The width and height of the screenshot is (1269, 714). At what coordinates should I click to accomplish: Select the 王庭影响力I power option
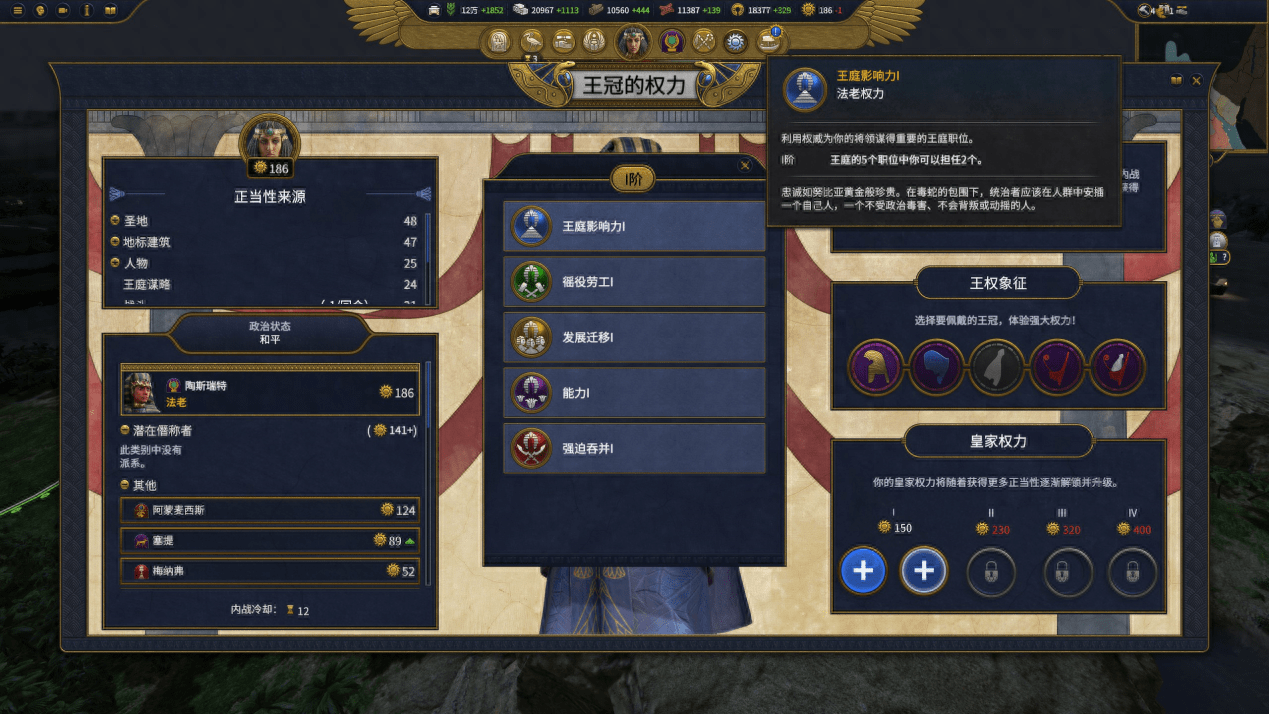[635, 226]
